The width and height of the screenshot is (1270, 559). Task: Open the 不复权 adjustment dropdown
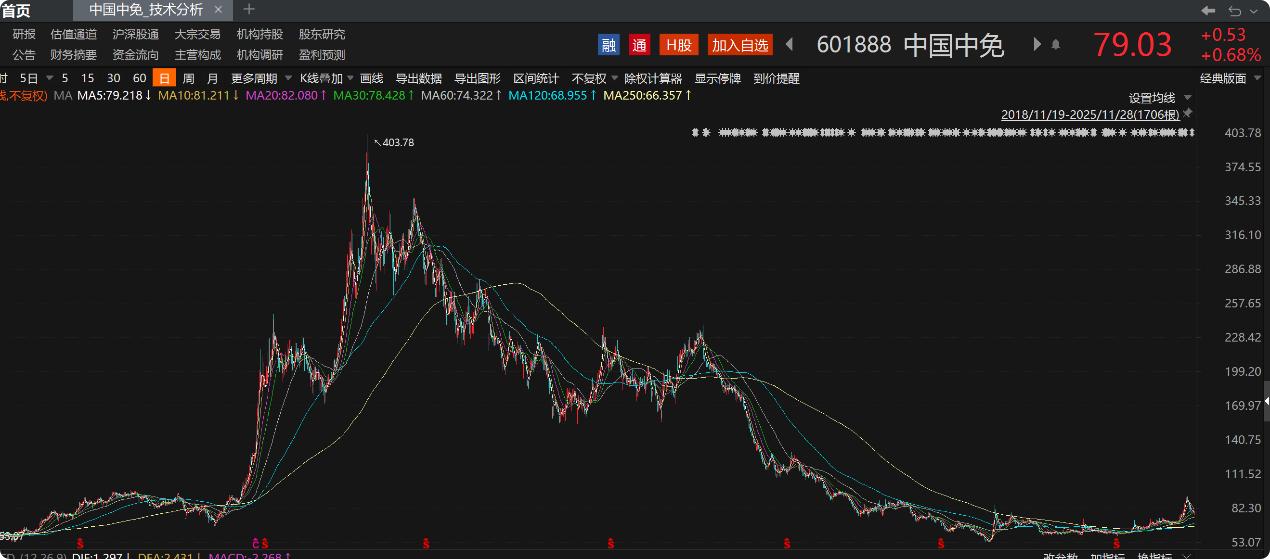pos(594,78)
